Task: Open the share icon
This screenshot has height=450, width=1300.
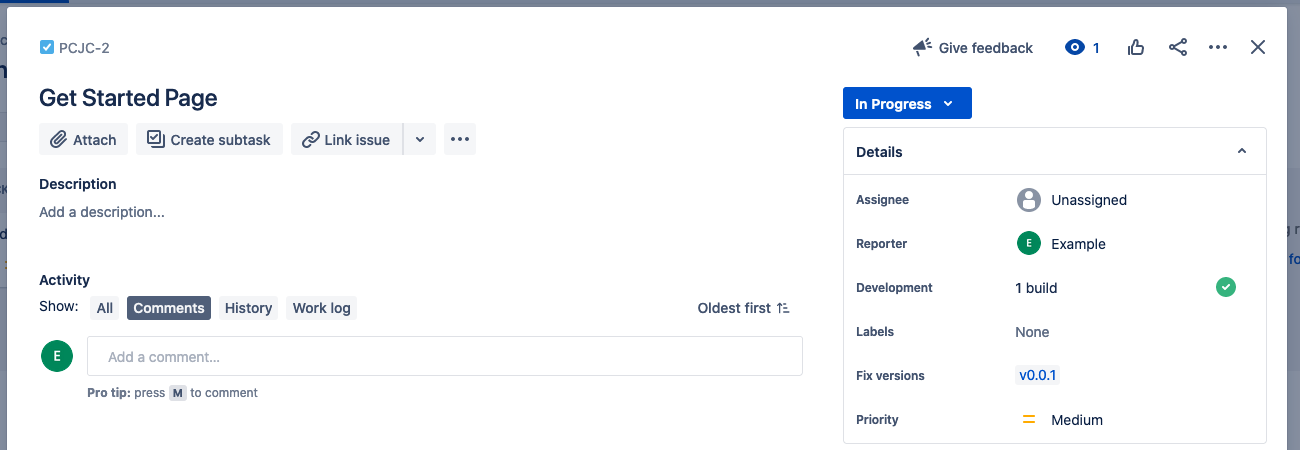Action: 1178,47
